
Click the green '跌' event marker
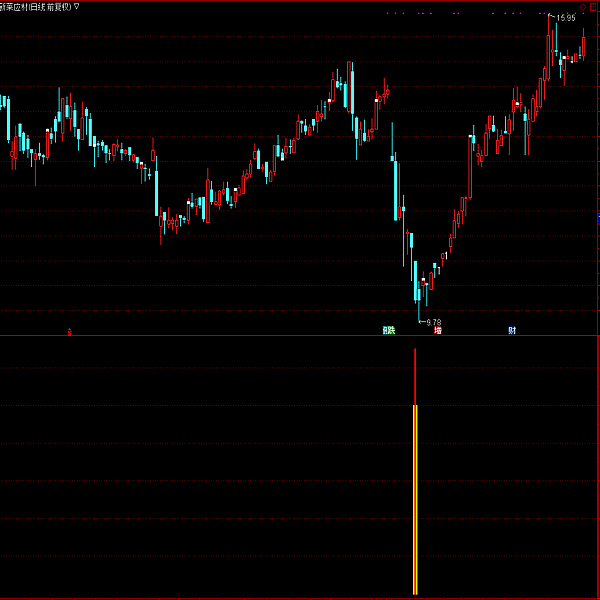pyautogui.click(x=389, y=330)
